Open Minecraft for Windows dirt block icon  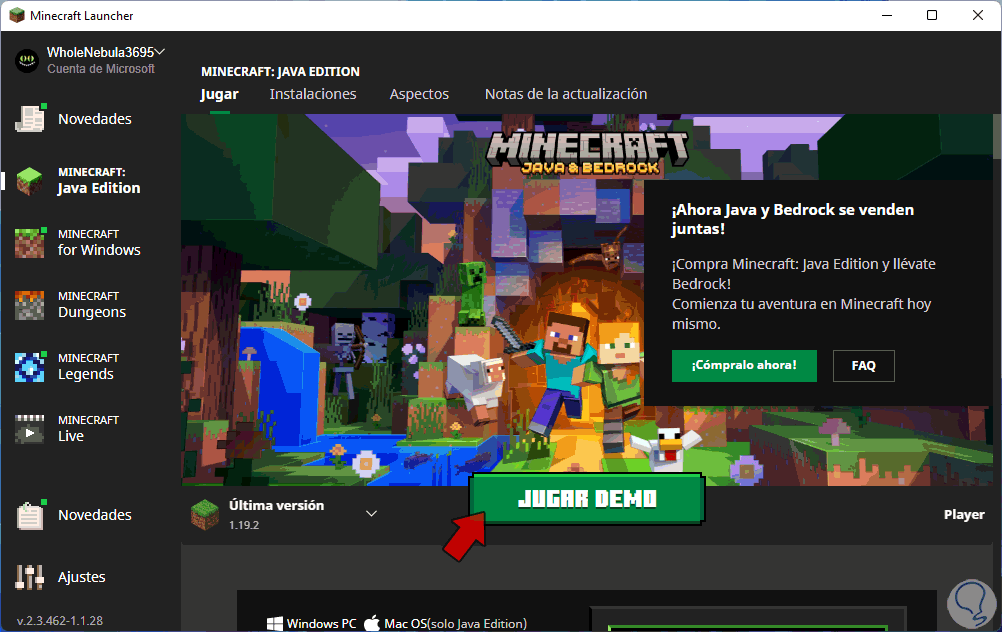(30, 242)
